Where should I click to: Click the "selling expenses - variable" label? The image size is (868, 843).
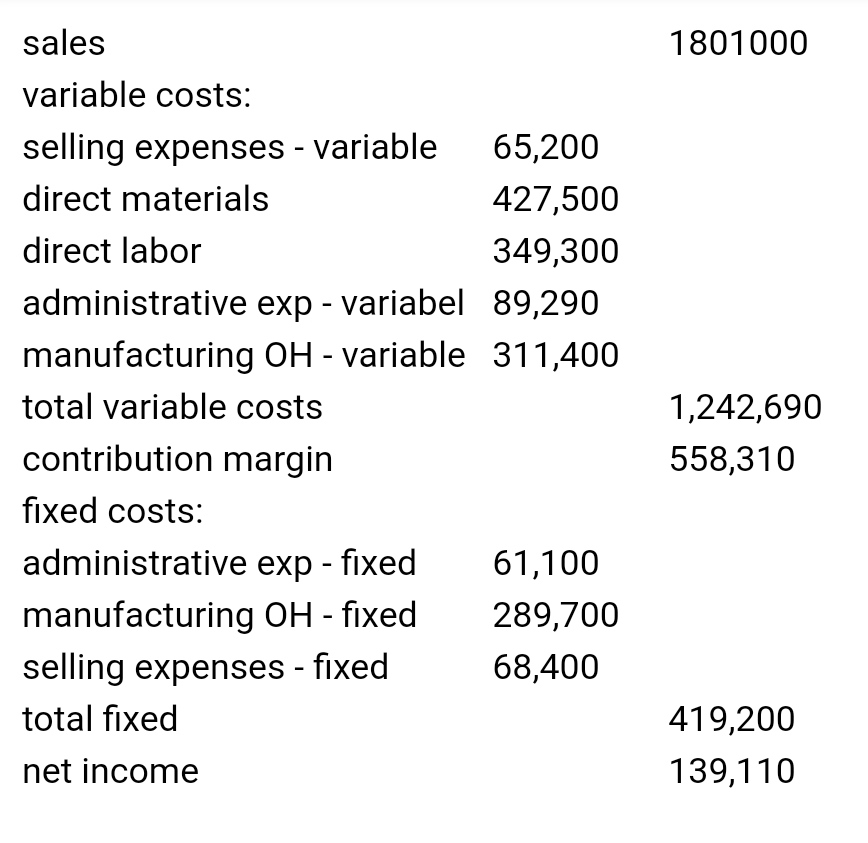(229, 147)
